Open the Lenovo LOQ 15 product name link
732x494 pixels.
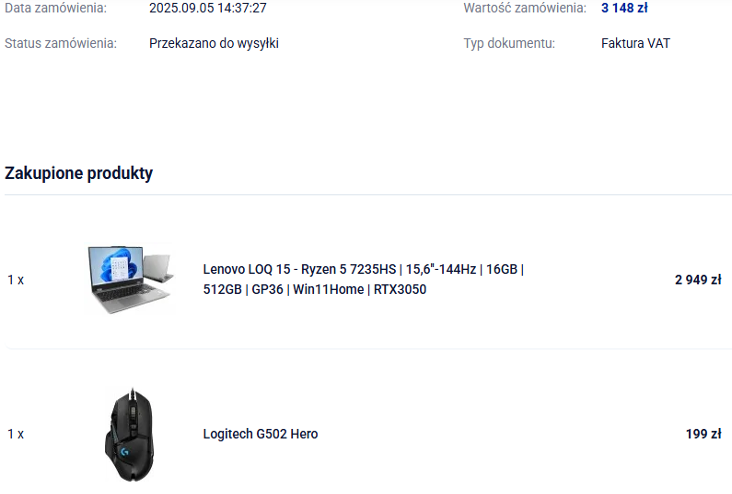point(363,279)
